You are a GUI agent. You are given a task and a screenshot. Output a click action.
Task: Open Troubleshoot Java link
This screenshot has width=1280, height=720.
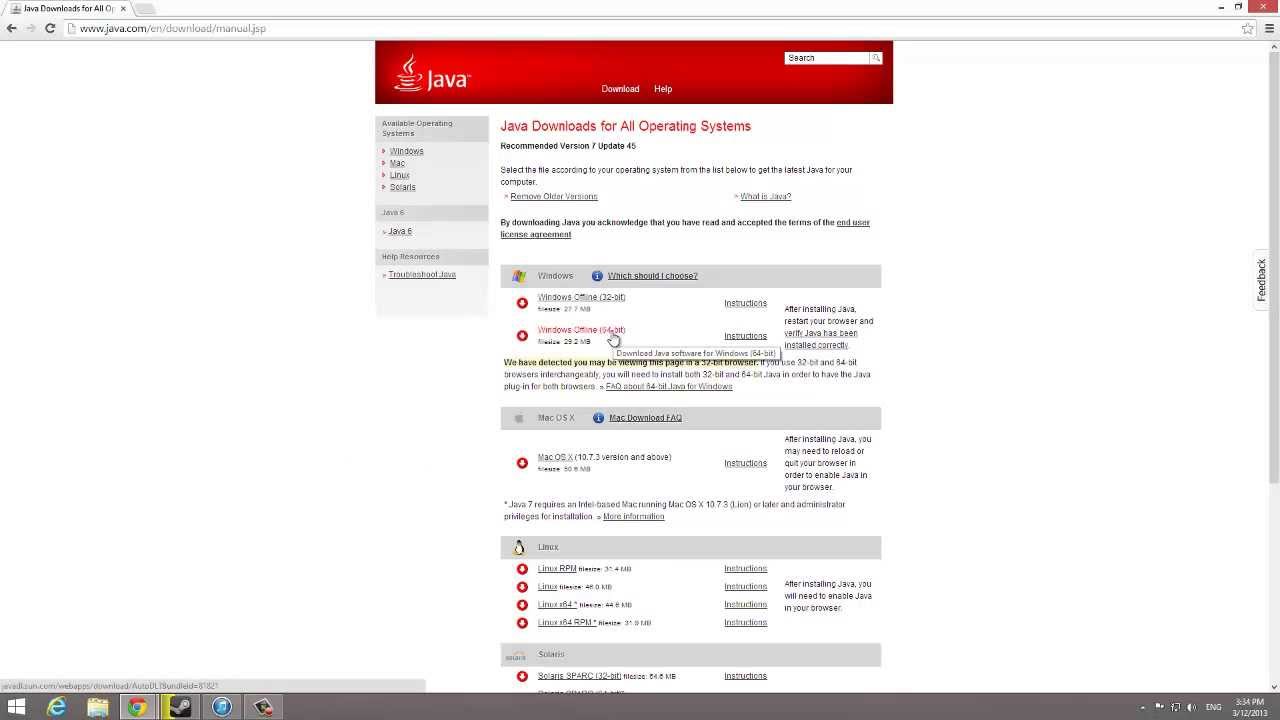422,274
